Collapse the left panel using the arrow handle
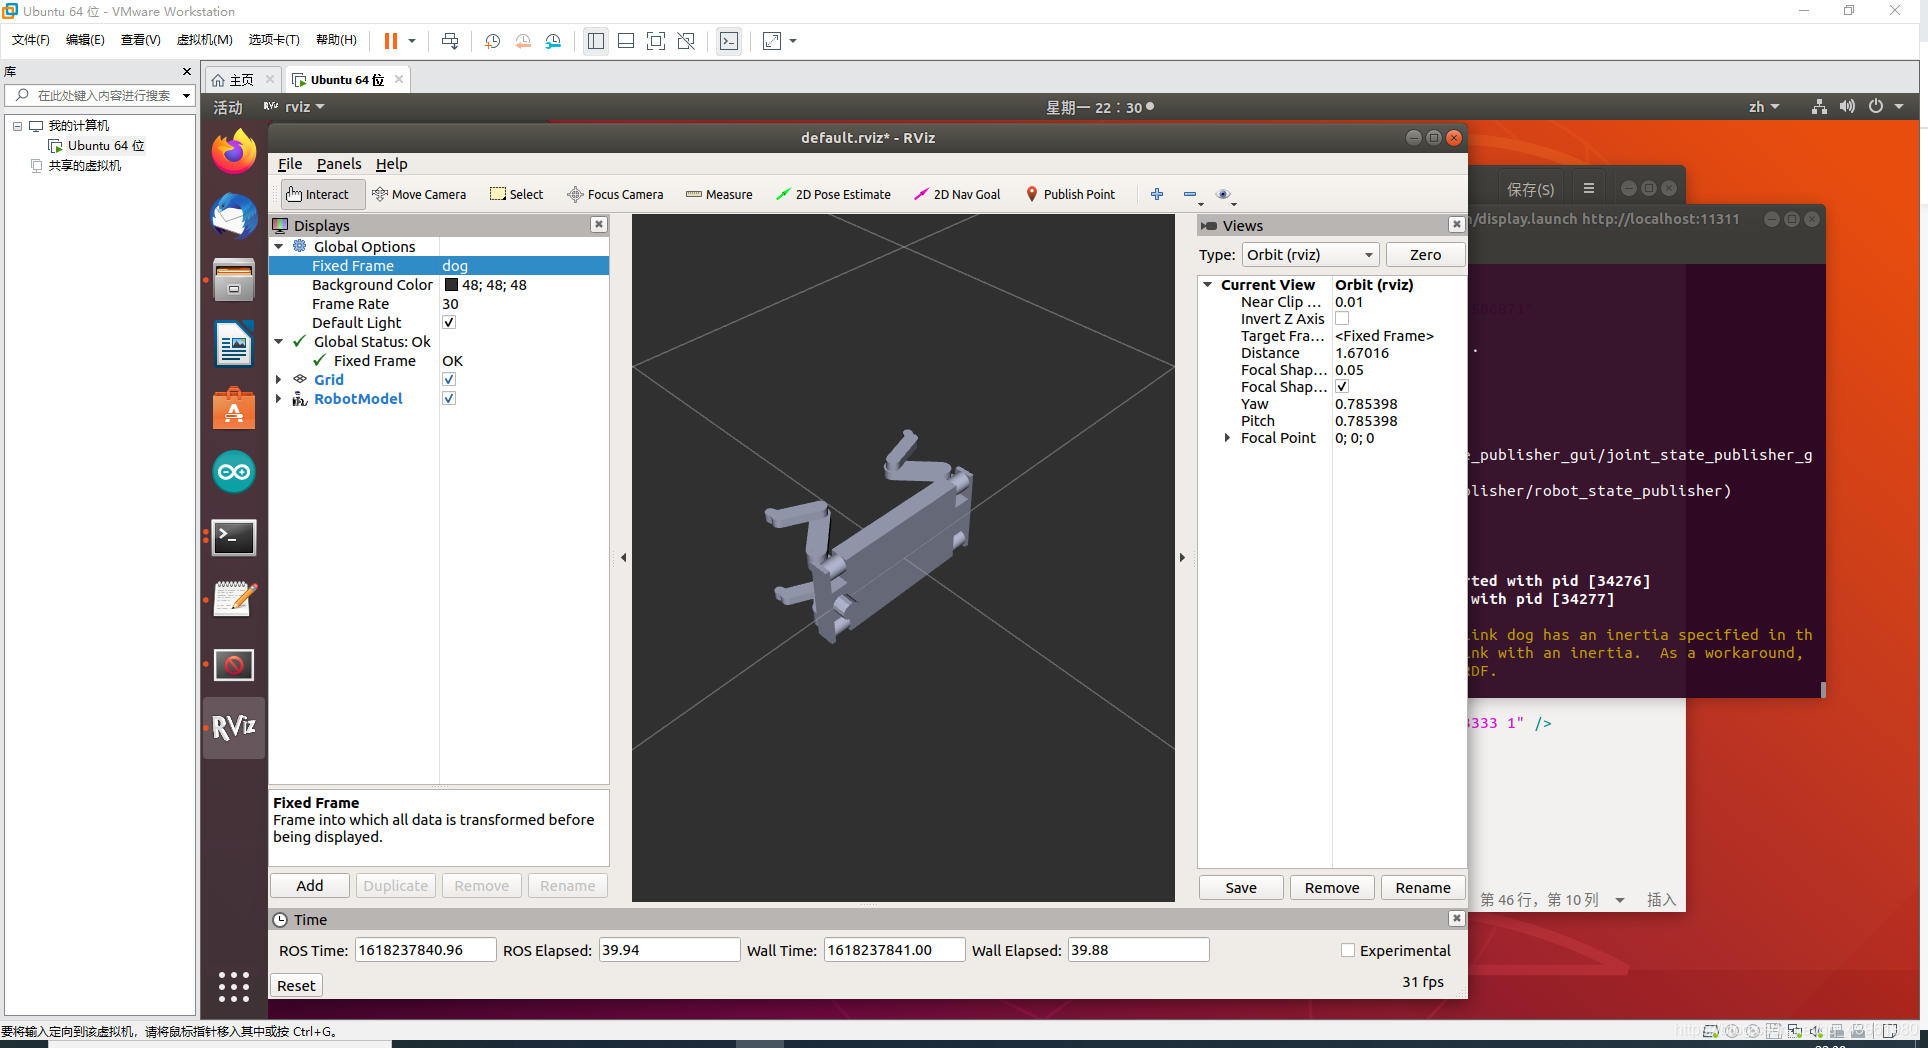1928x1048 pixels. point(623,558)
